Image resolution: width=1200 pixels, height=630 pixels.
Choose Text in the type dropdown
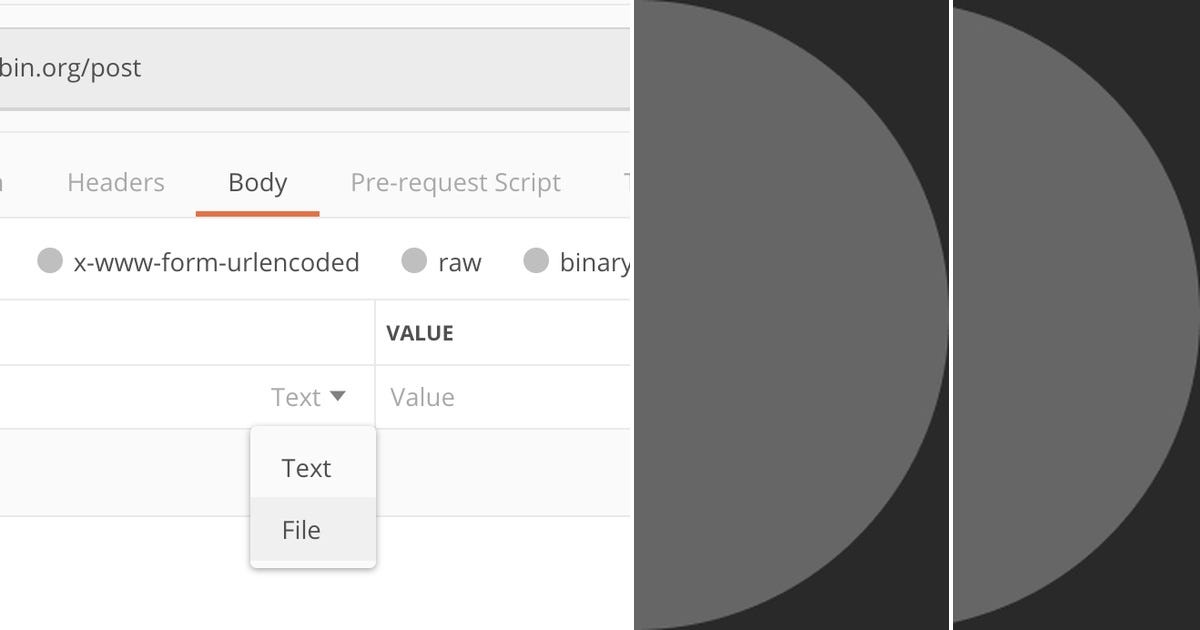click(306, 468)
